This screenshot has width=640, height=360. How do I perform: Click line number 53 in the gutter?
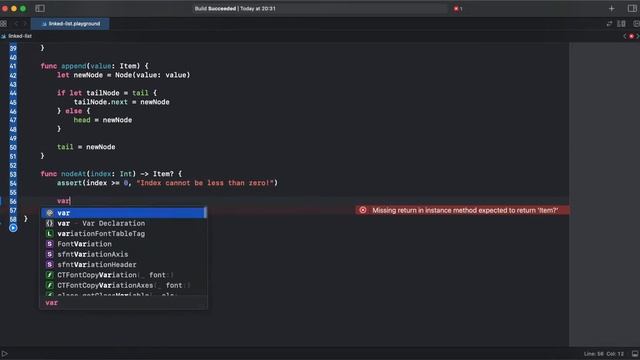pos(13,174)
